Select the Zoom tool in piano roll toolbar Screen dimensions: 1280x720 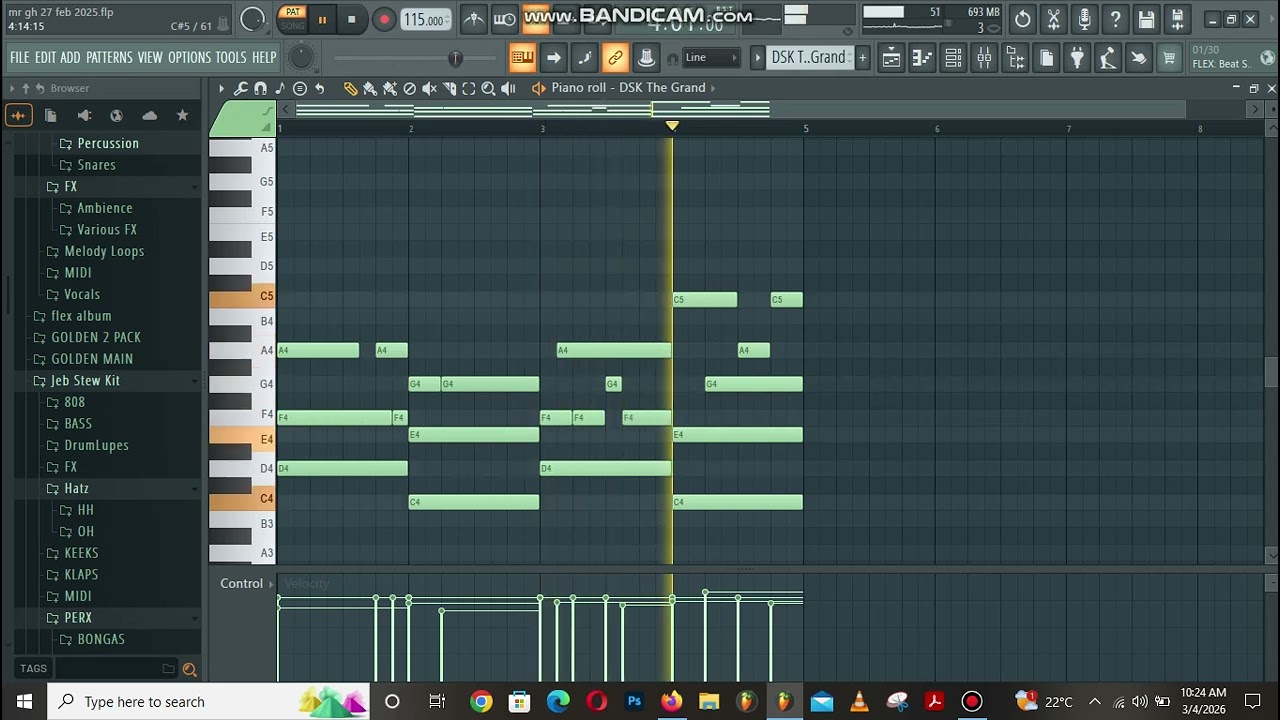tap(488, 89)
